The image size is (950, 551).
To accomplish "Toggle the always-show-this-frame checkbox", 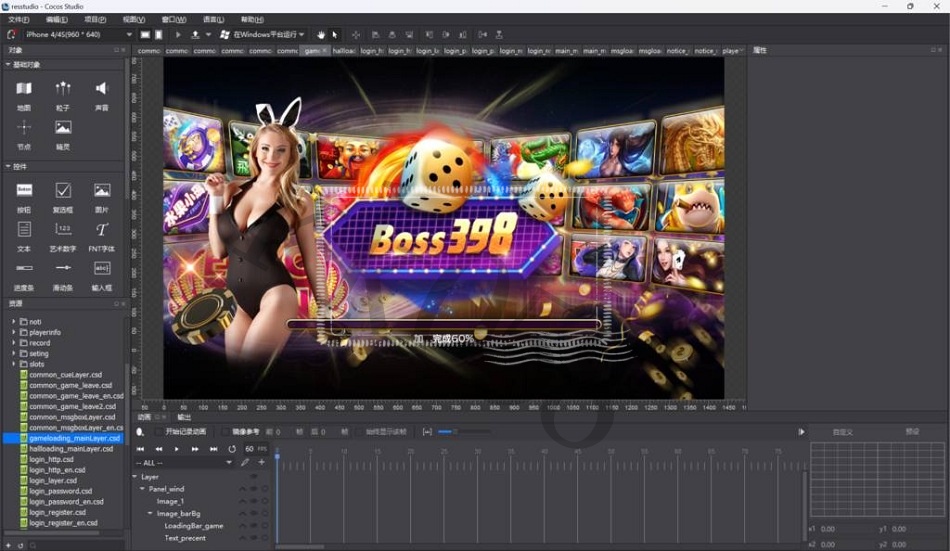I will [358, 432].
